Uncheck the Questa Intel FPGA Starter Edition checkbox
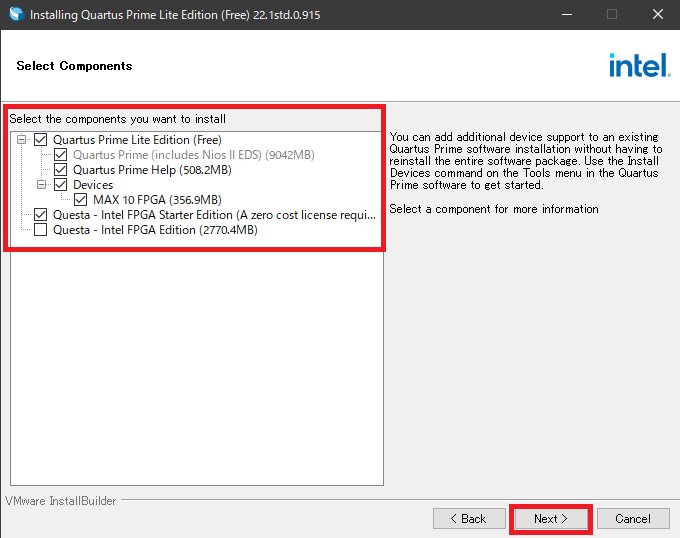The width and height of the screenshot is (680, 538). [x=41, y=215]
